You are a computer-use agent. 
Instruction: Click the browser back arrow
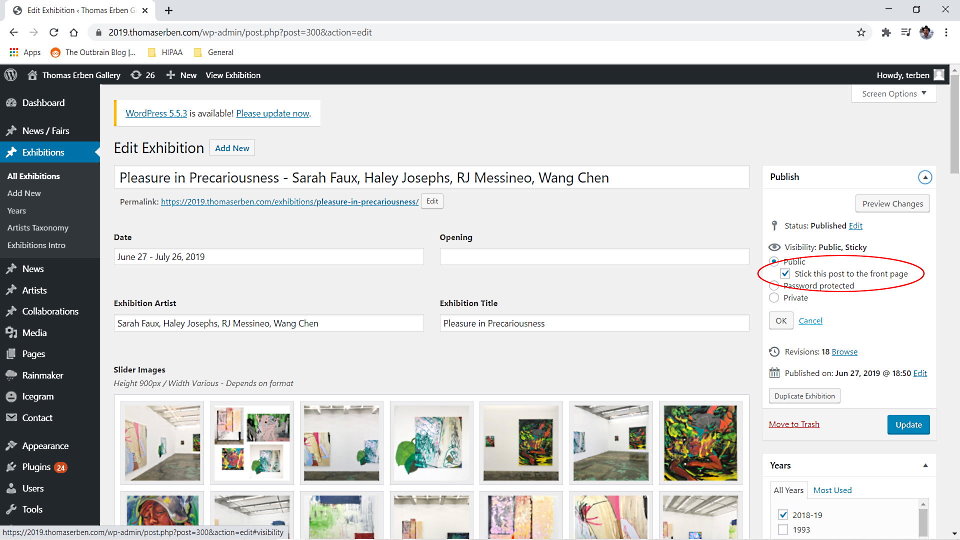click(x=13, y=32)
